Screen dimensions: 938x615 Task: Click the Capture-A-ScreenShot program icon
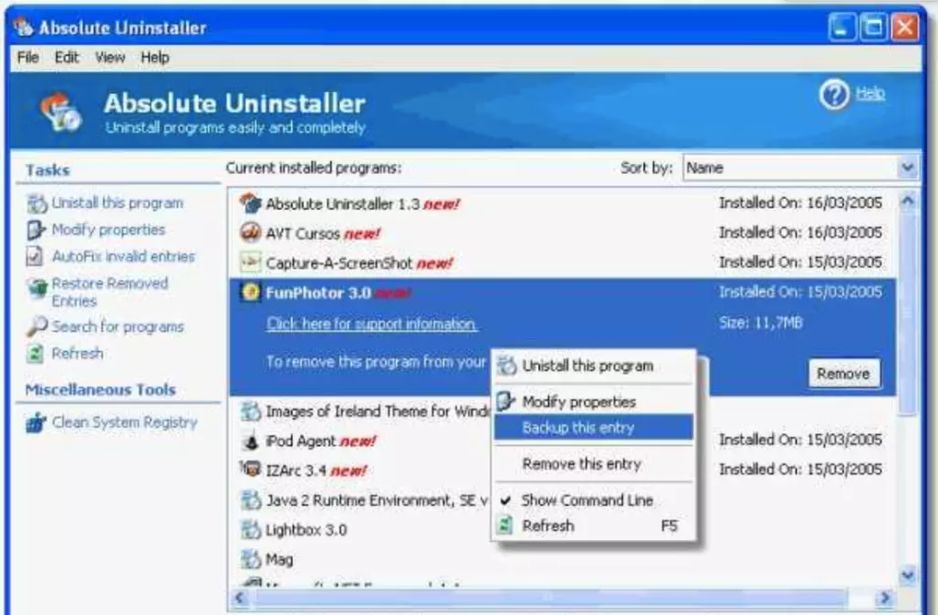tap(250, 262)
